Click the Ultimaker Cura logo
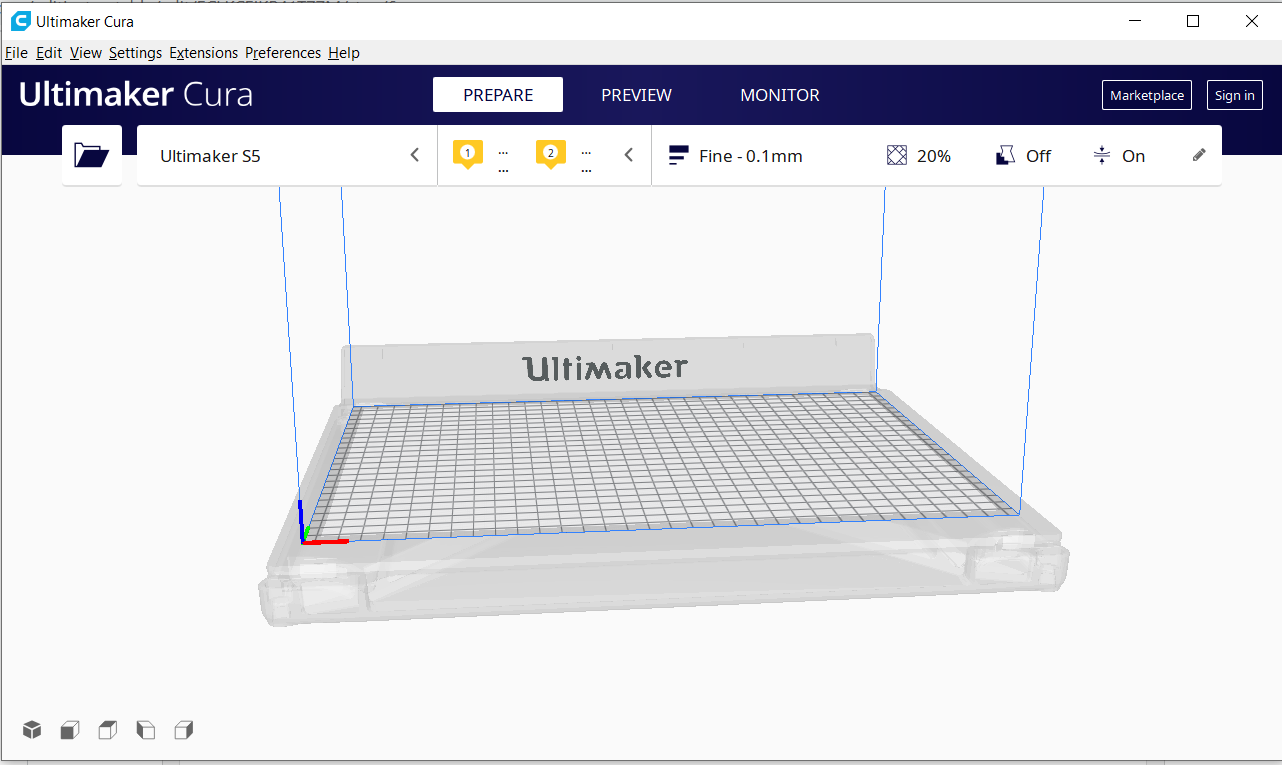Image resolution: width=1282 pixels, height=765 pixels. point(136,95)
